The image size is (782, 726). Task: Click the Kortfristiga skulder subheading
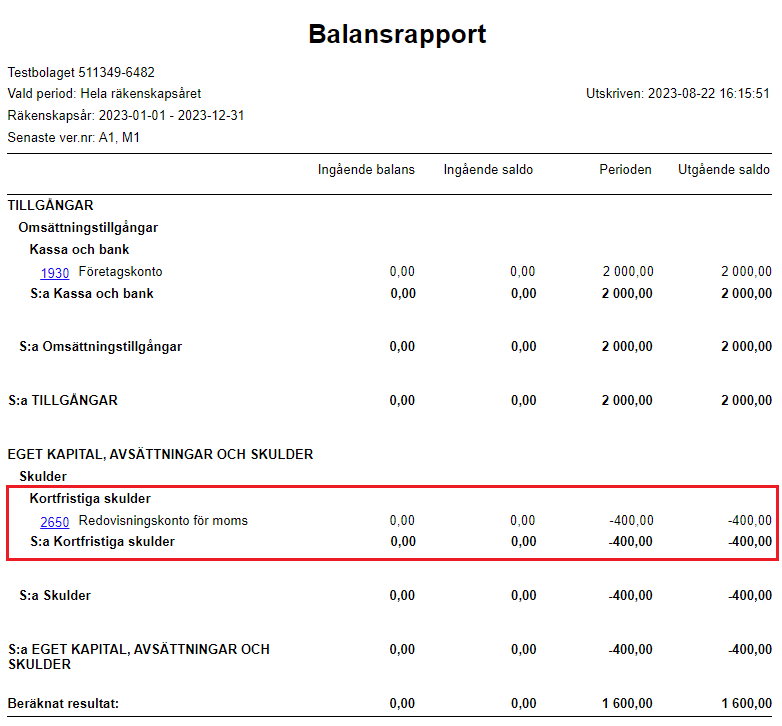(90, 498)
